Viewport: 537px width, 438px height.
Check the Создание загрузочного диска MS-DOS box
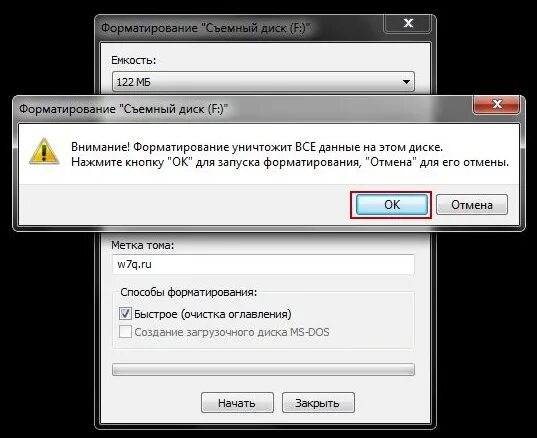(125, 331)
